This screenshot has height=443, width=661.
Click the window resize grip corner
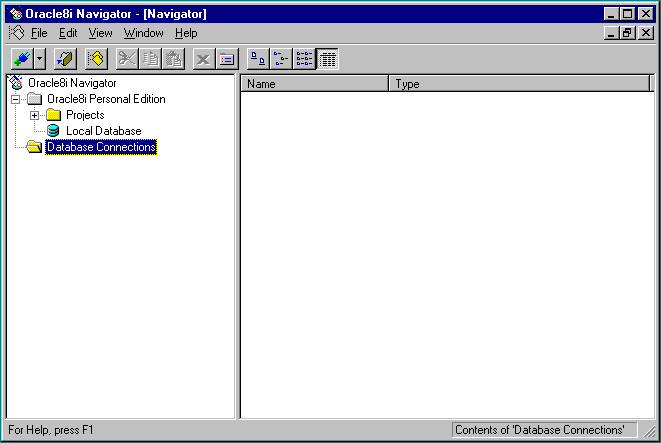click(650, 431)
